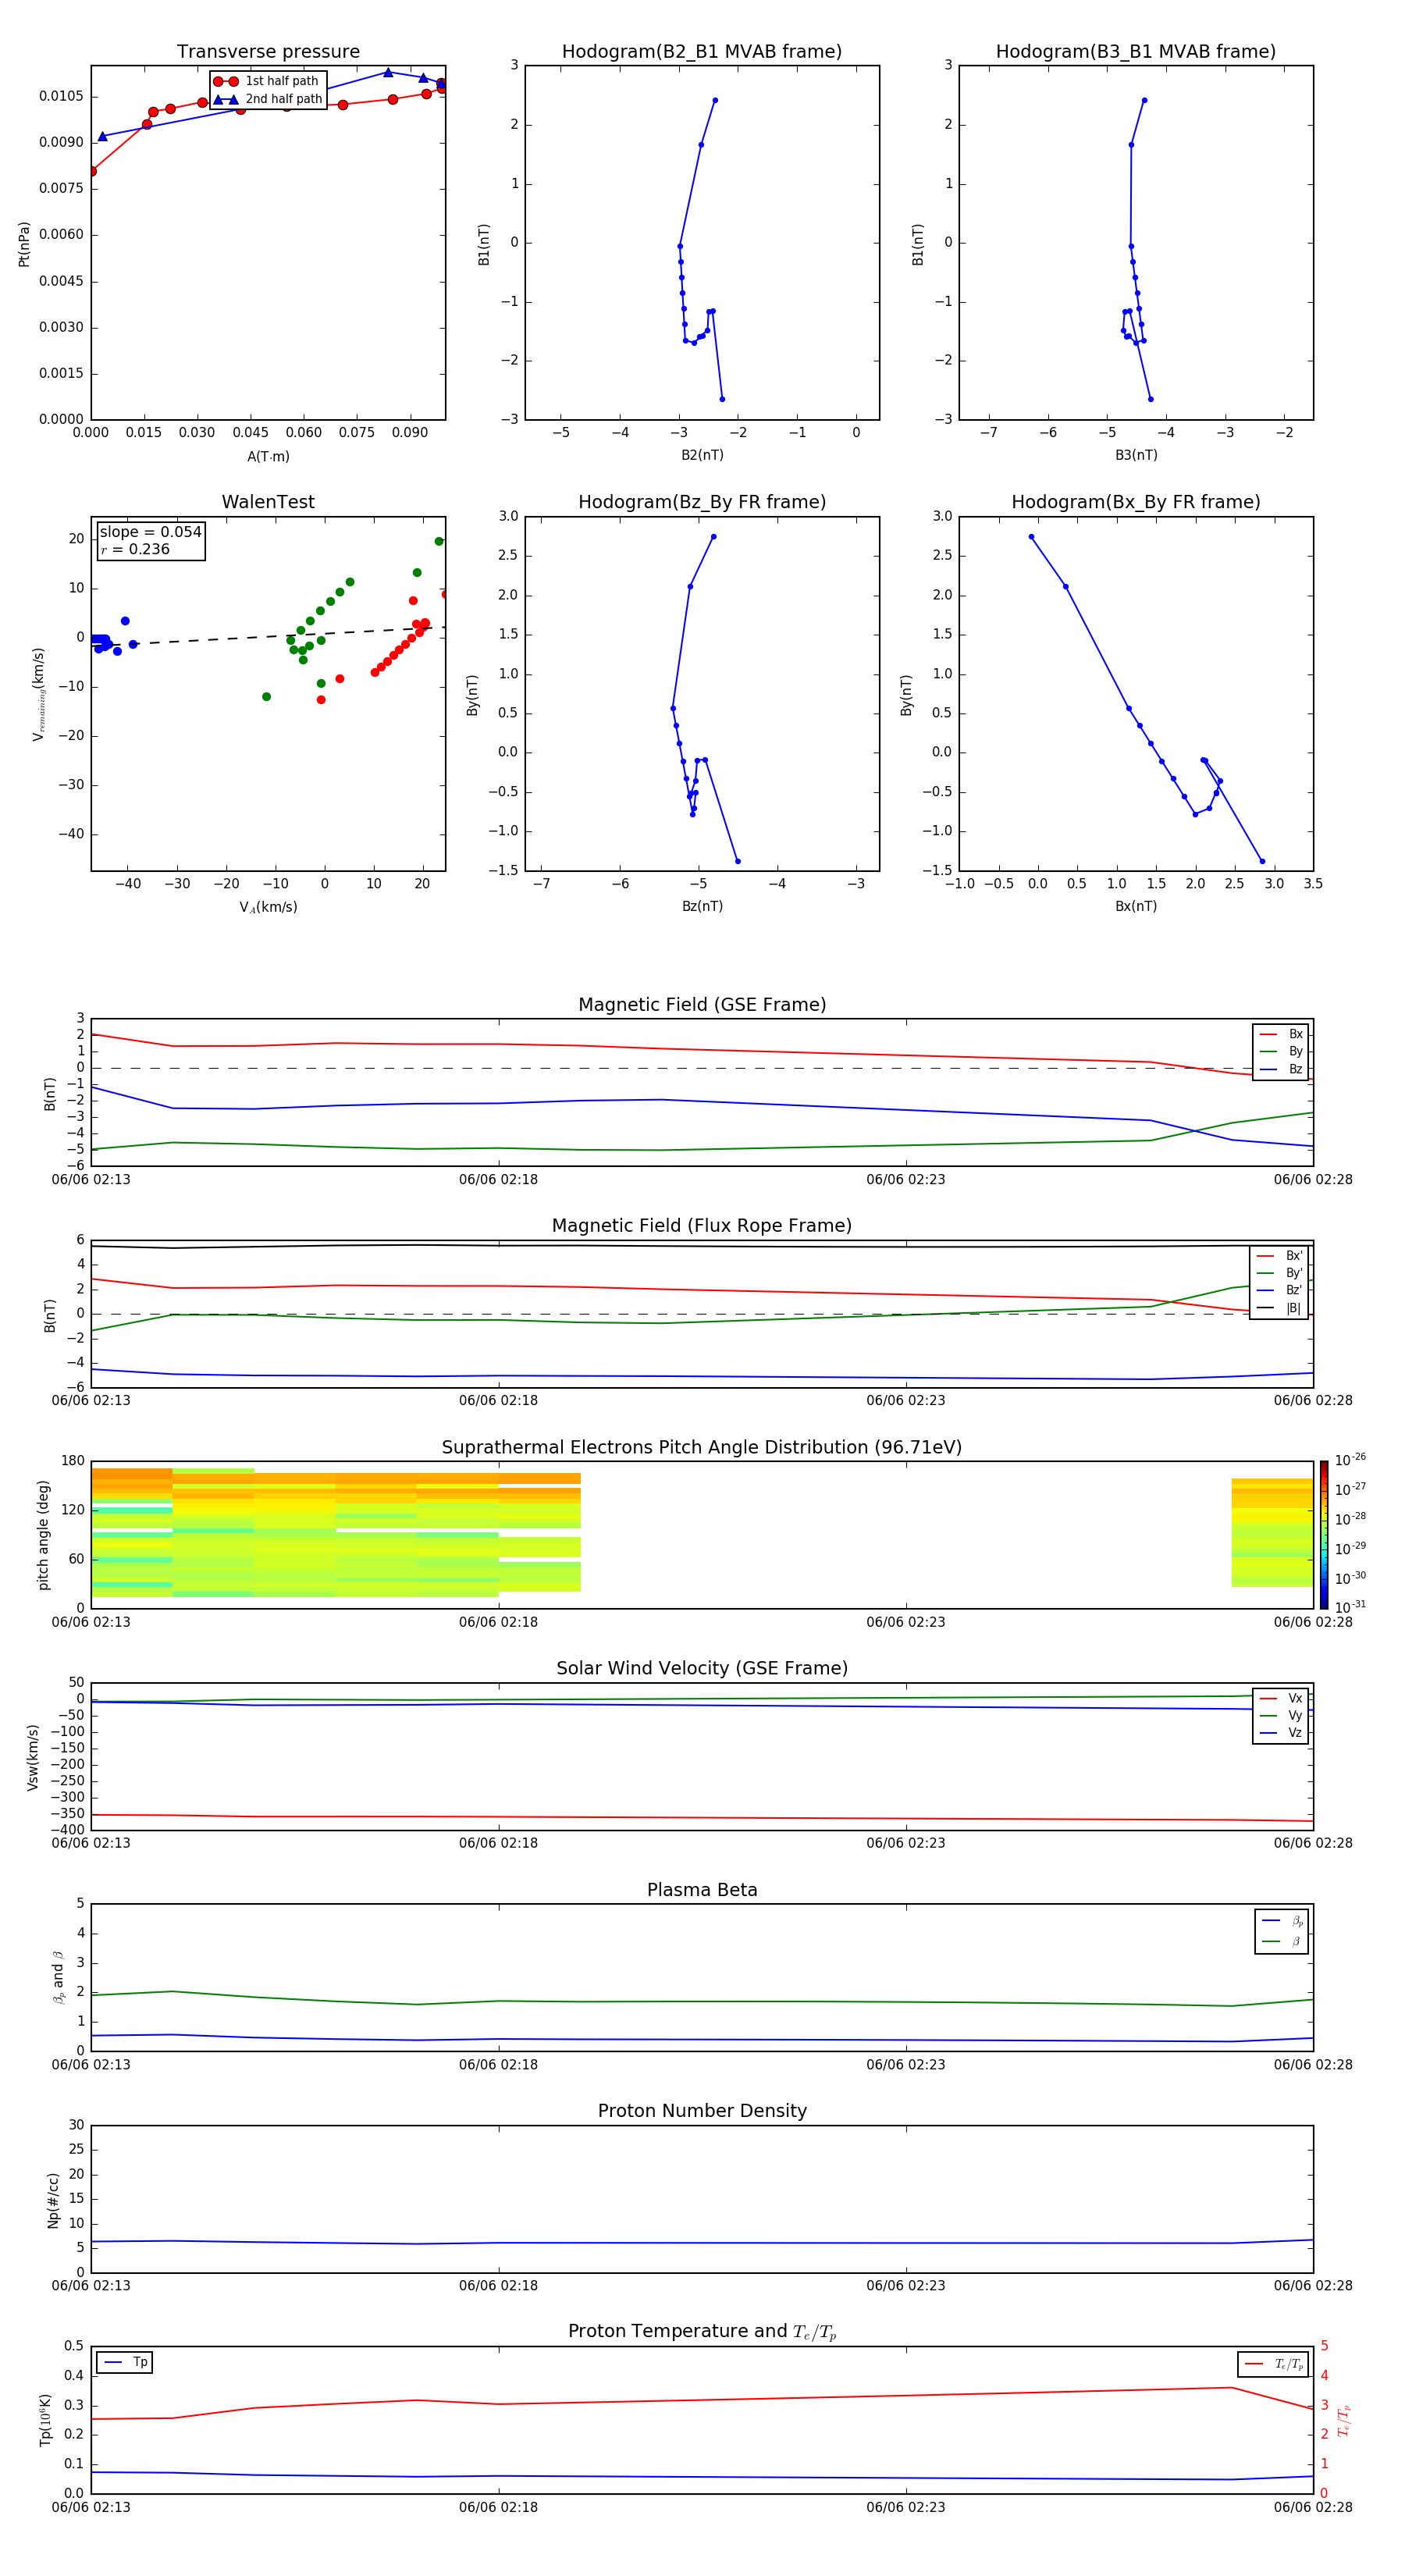The image size is (1405, 2576).
Task: Select the "Hodogram(B2_B1 MVAB frame)" title
Action: pos(701,52)
